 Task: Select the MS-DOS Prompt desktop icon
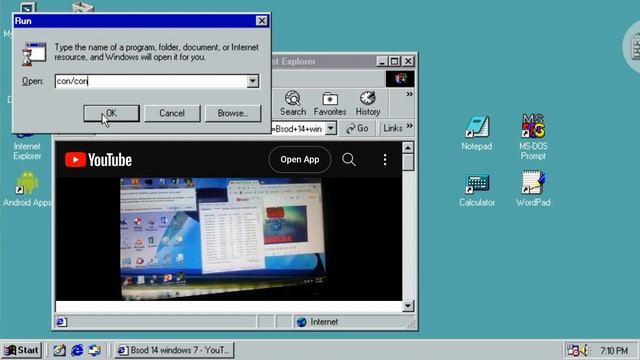click(533, 137)
